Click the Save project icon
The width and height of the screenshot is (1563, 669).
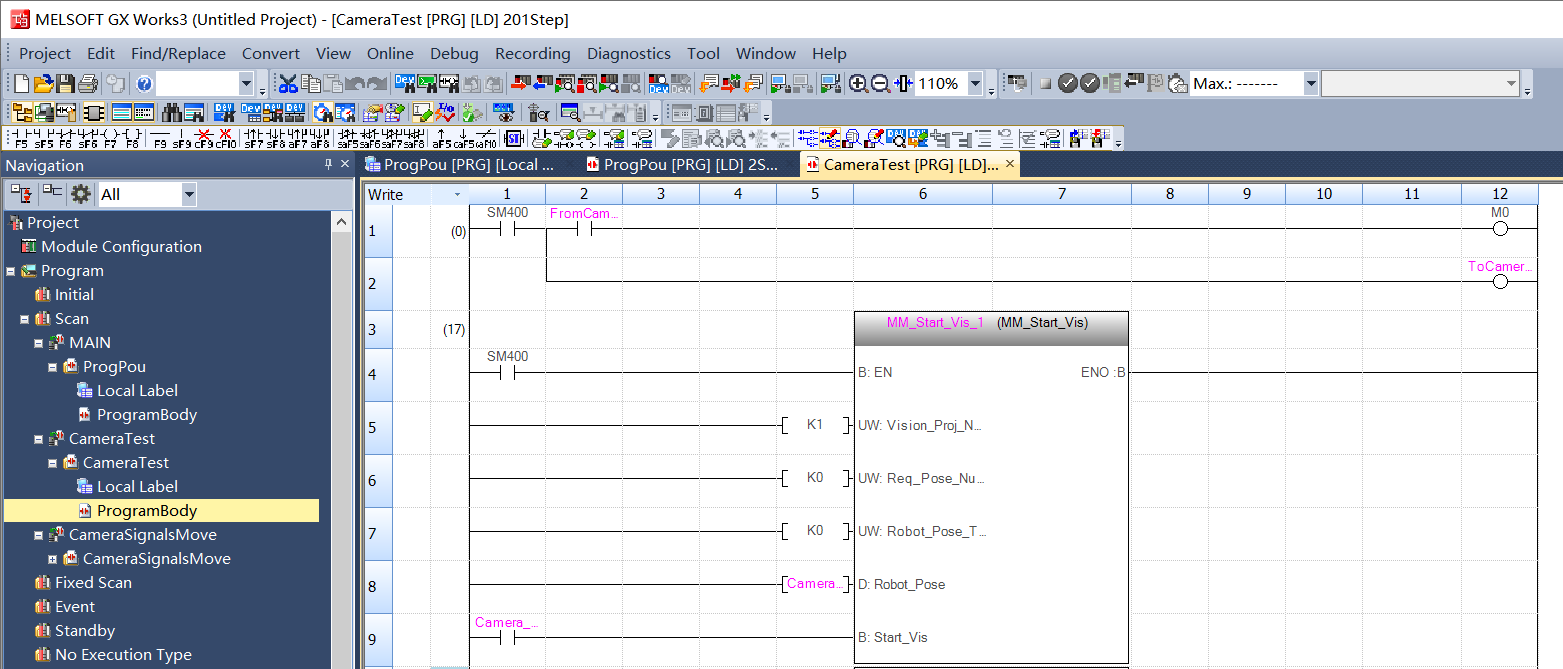coord(65,84)
